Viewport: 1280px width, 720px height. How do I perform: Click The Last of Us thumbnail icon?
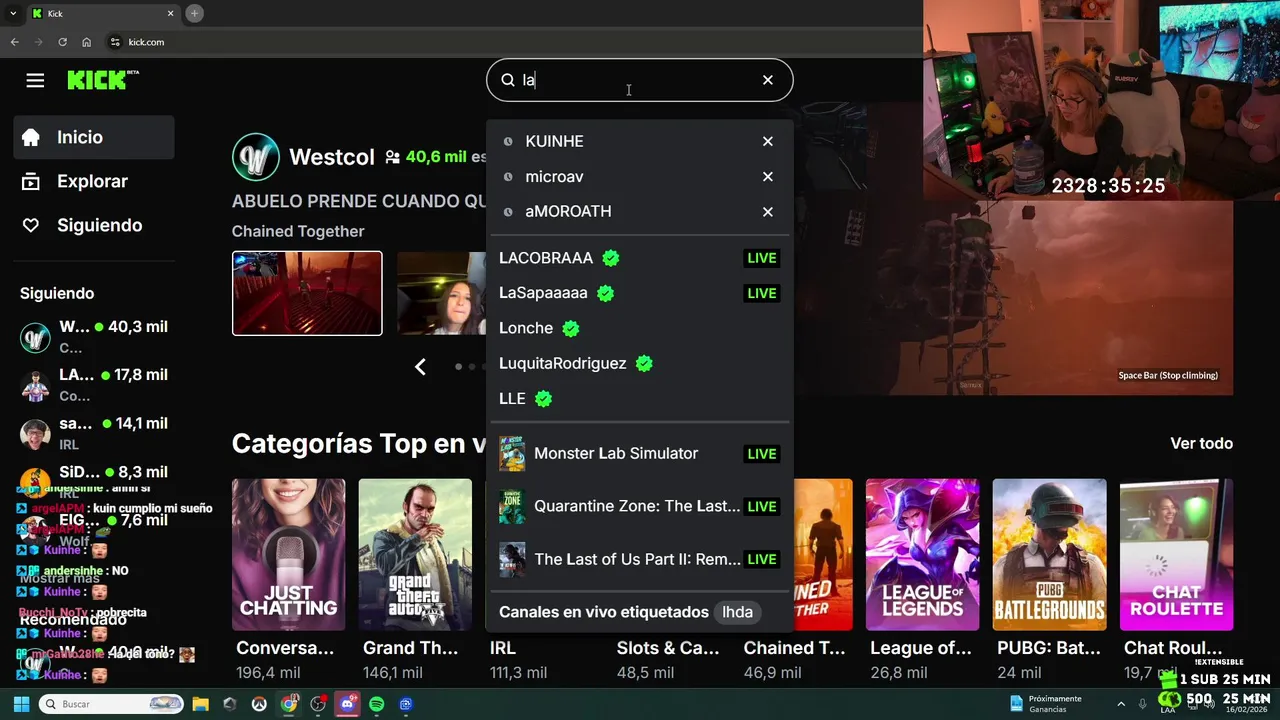pyautogui.click(x=512, y=560)
